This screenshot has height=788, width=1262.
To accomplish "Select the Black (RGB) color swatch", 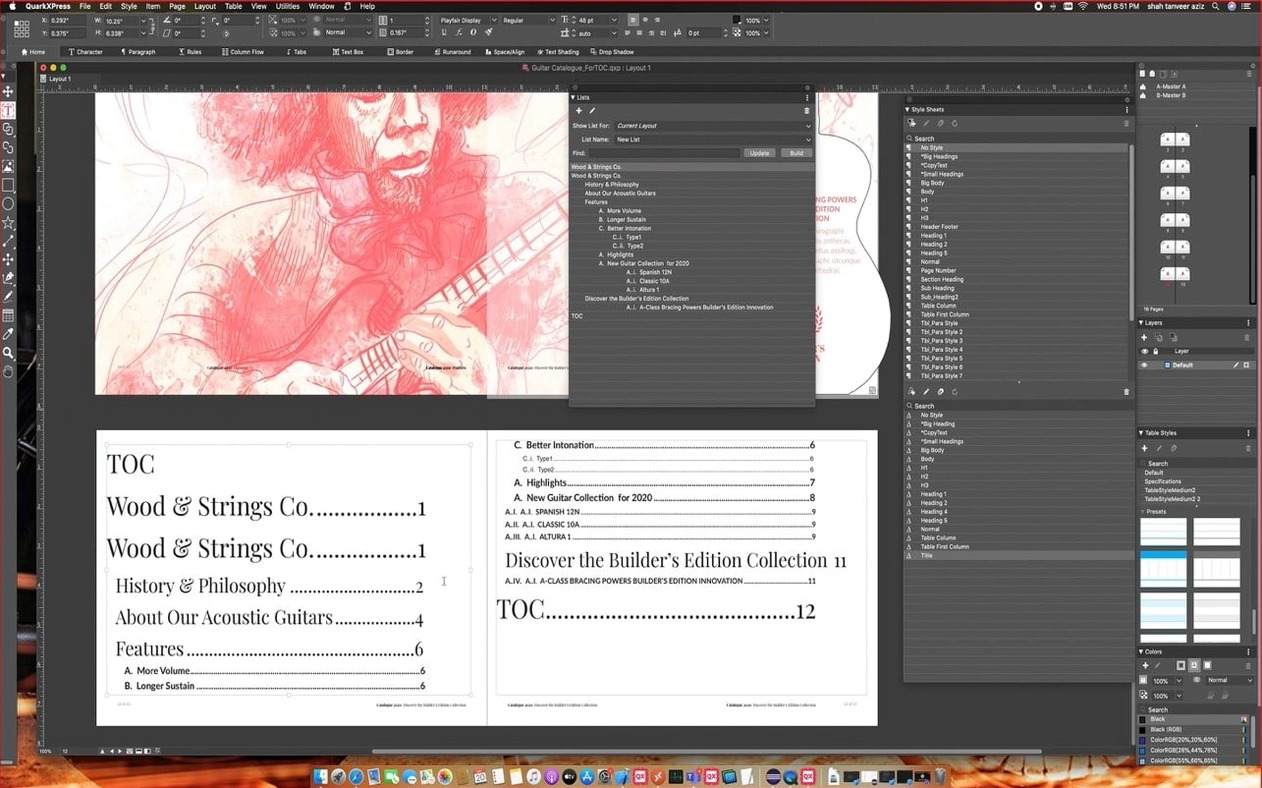I will click(1195, 730).
